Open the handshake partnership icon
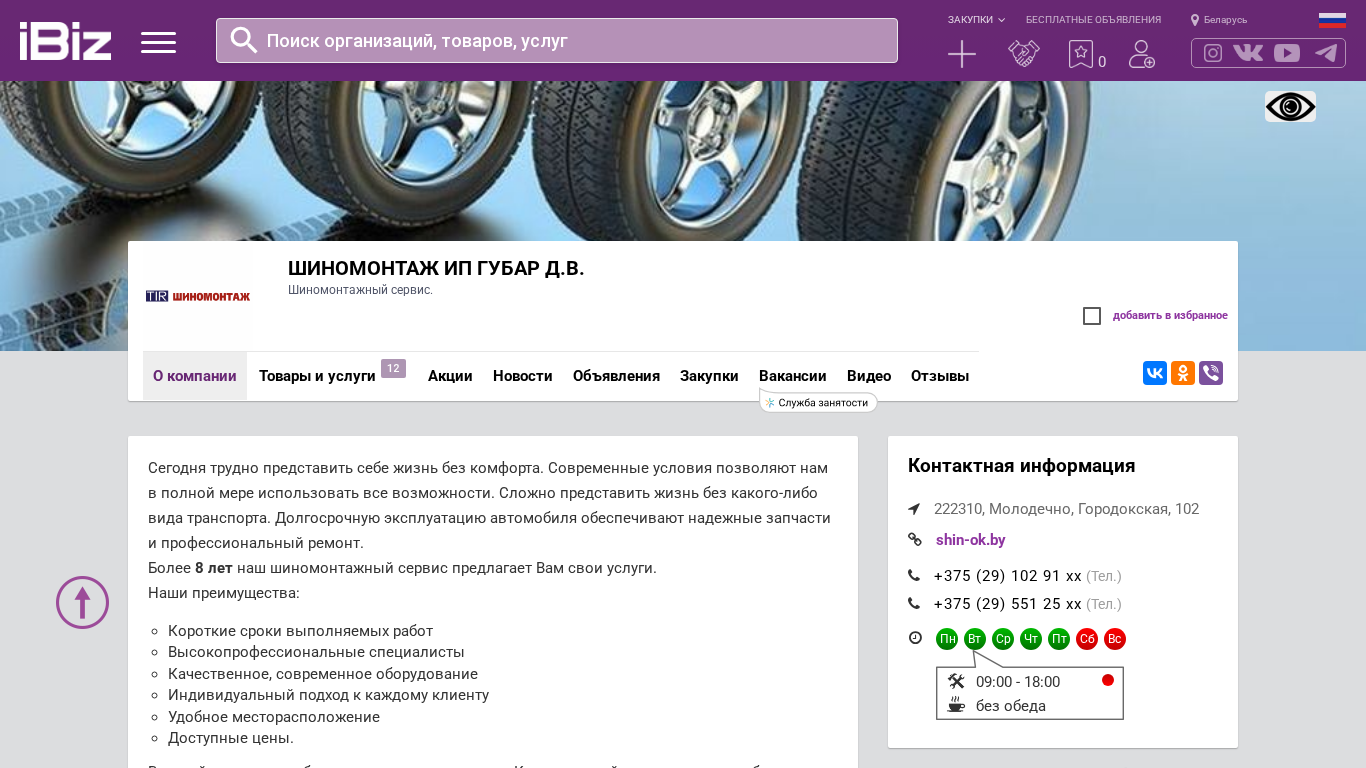This screenshot has width=1366, height=768. click(1024, 54)
